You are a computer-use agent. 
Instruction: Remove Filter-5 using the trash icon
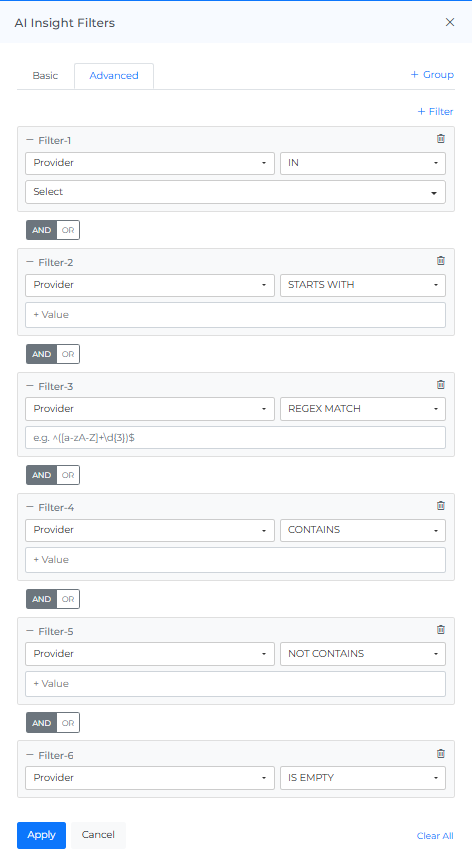pos(441,630)
